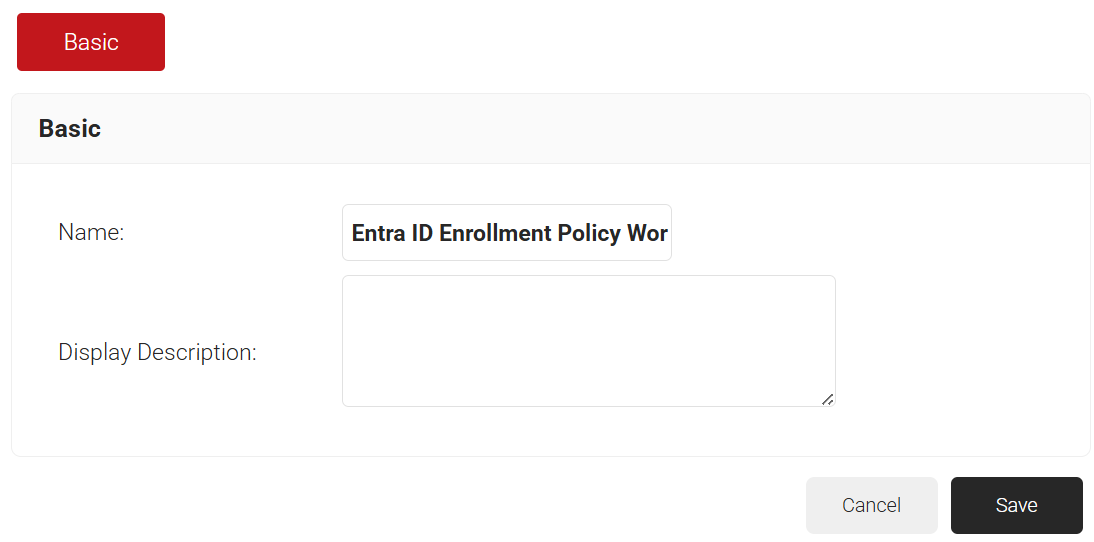Click the dark Save button at bottom right
Viewport: 1094px width, 542px height.
point(1016,505)
